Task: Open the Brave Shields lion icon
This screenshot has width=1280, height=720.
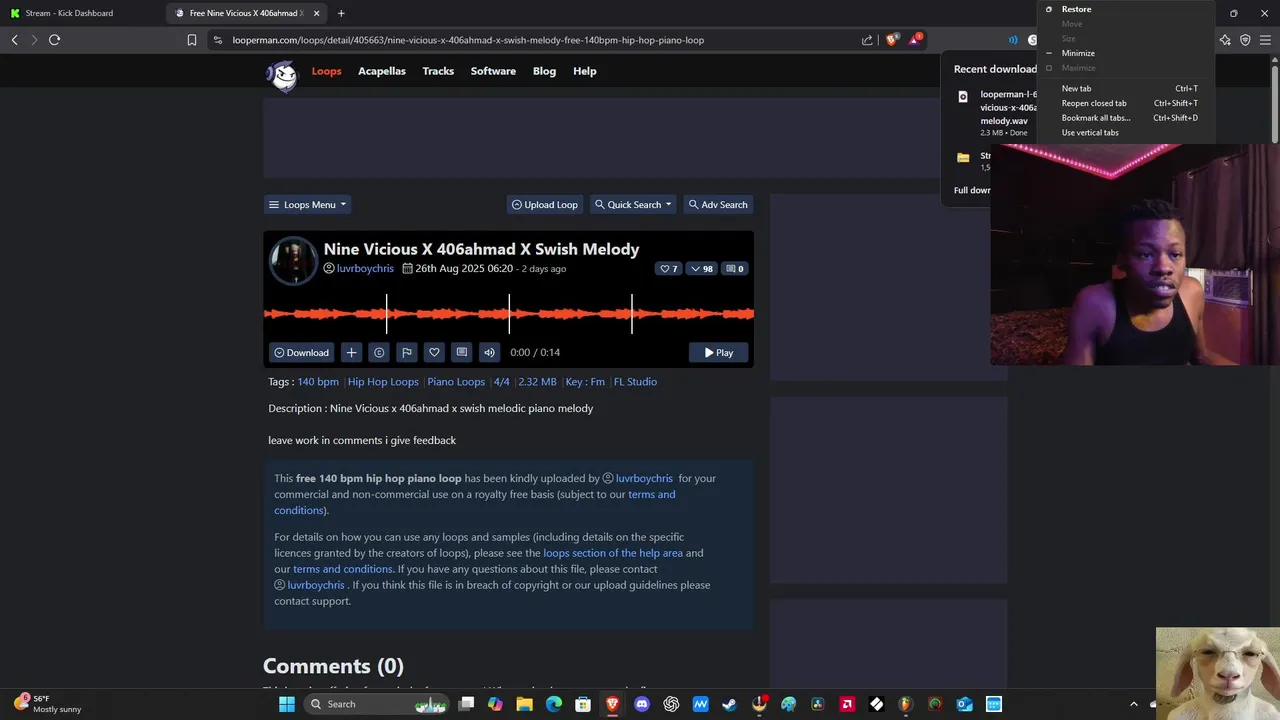Action: 892,40
